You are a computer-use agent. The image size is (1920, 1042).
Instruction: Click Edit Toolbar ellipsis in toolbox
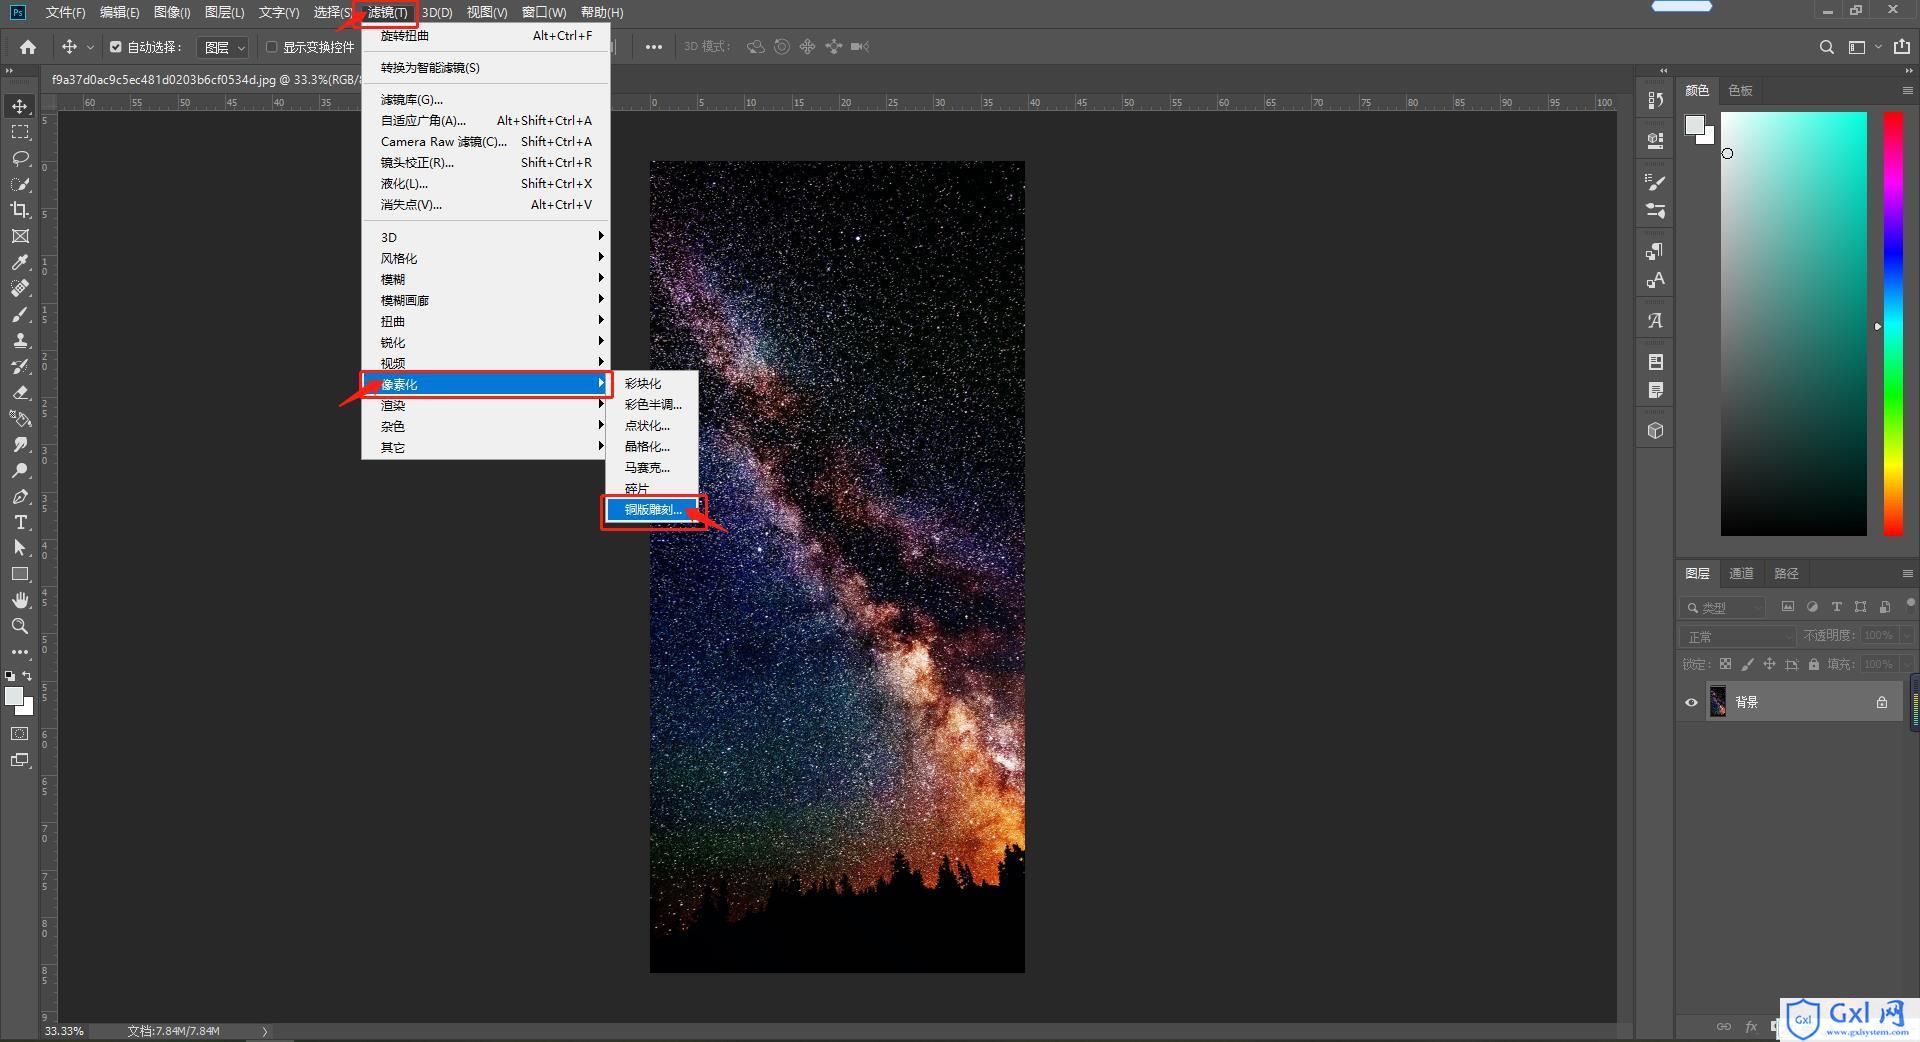tap(20, 652)
